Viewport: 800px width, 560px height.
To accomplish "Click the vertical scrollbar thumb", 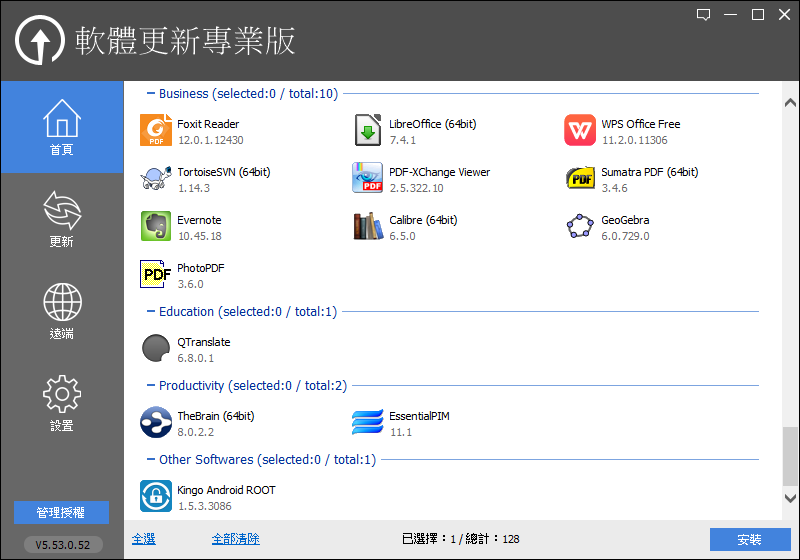I will point(790,456).
